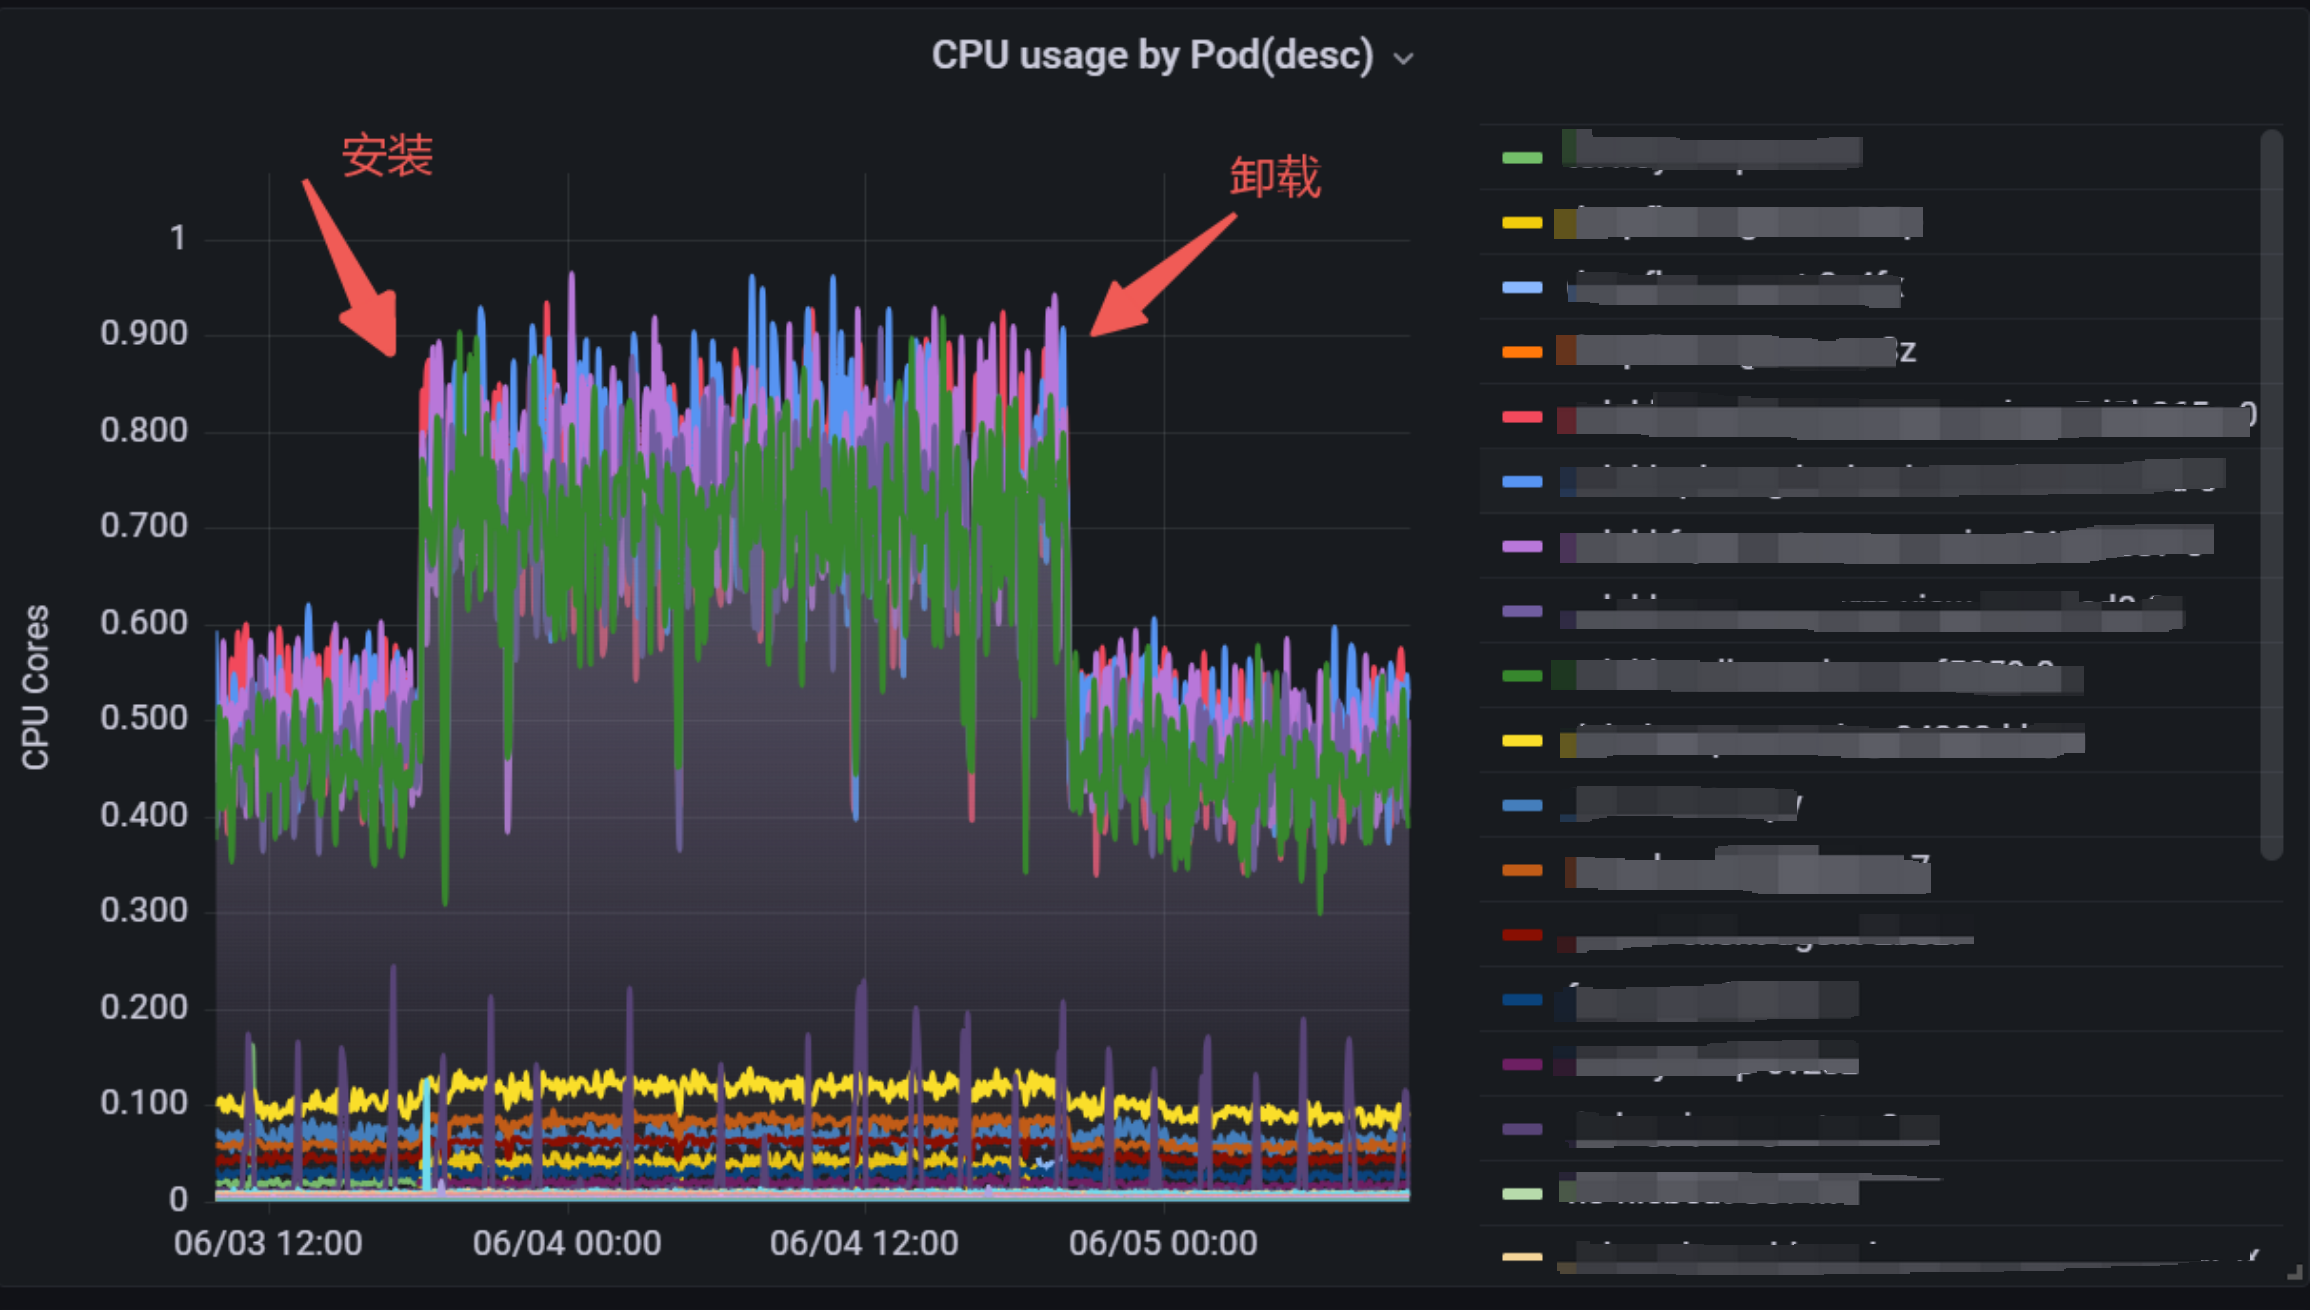Click the pale green legend series color icon
This screenshot has height=1310, width=2310.
pyautogui.click(x=1522, y=1193)
